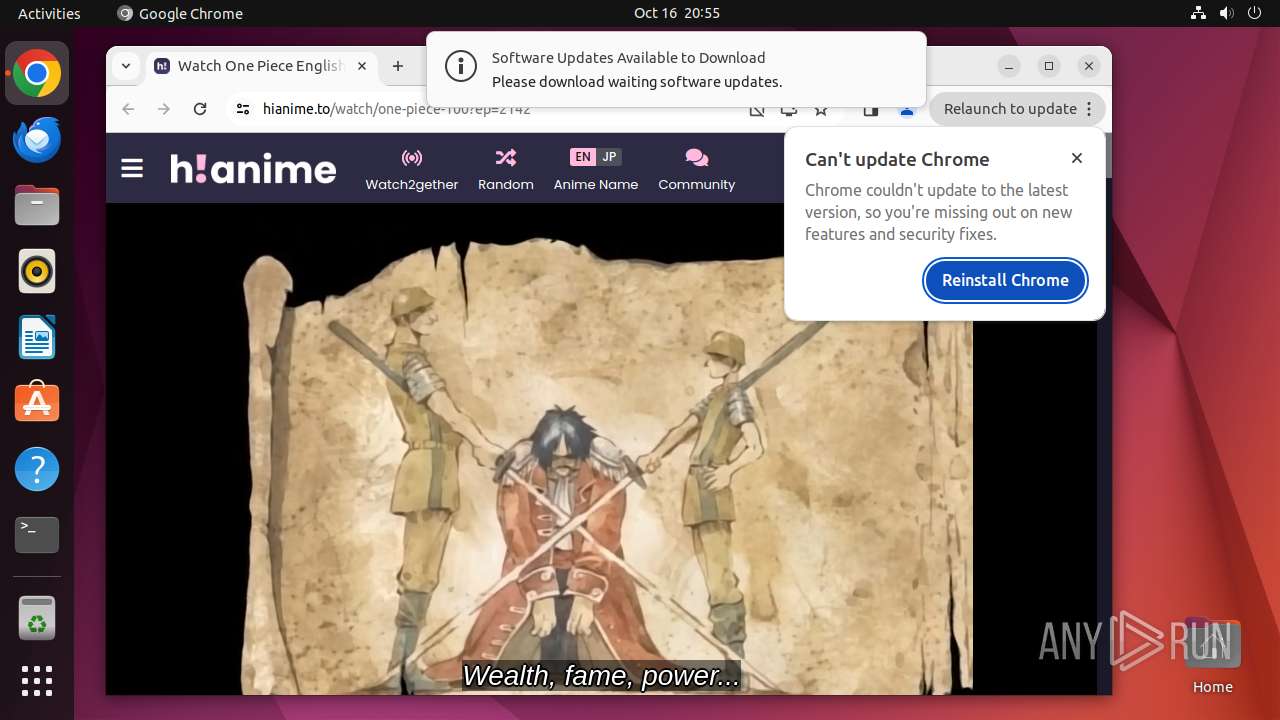View site information for hianime.to
The height and width of the screenshot is (720, 1280).
(243, 109)
